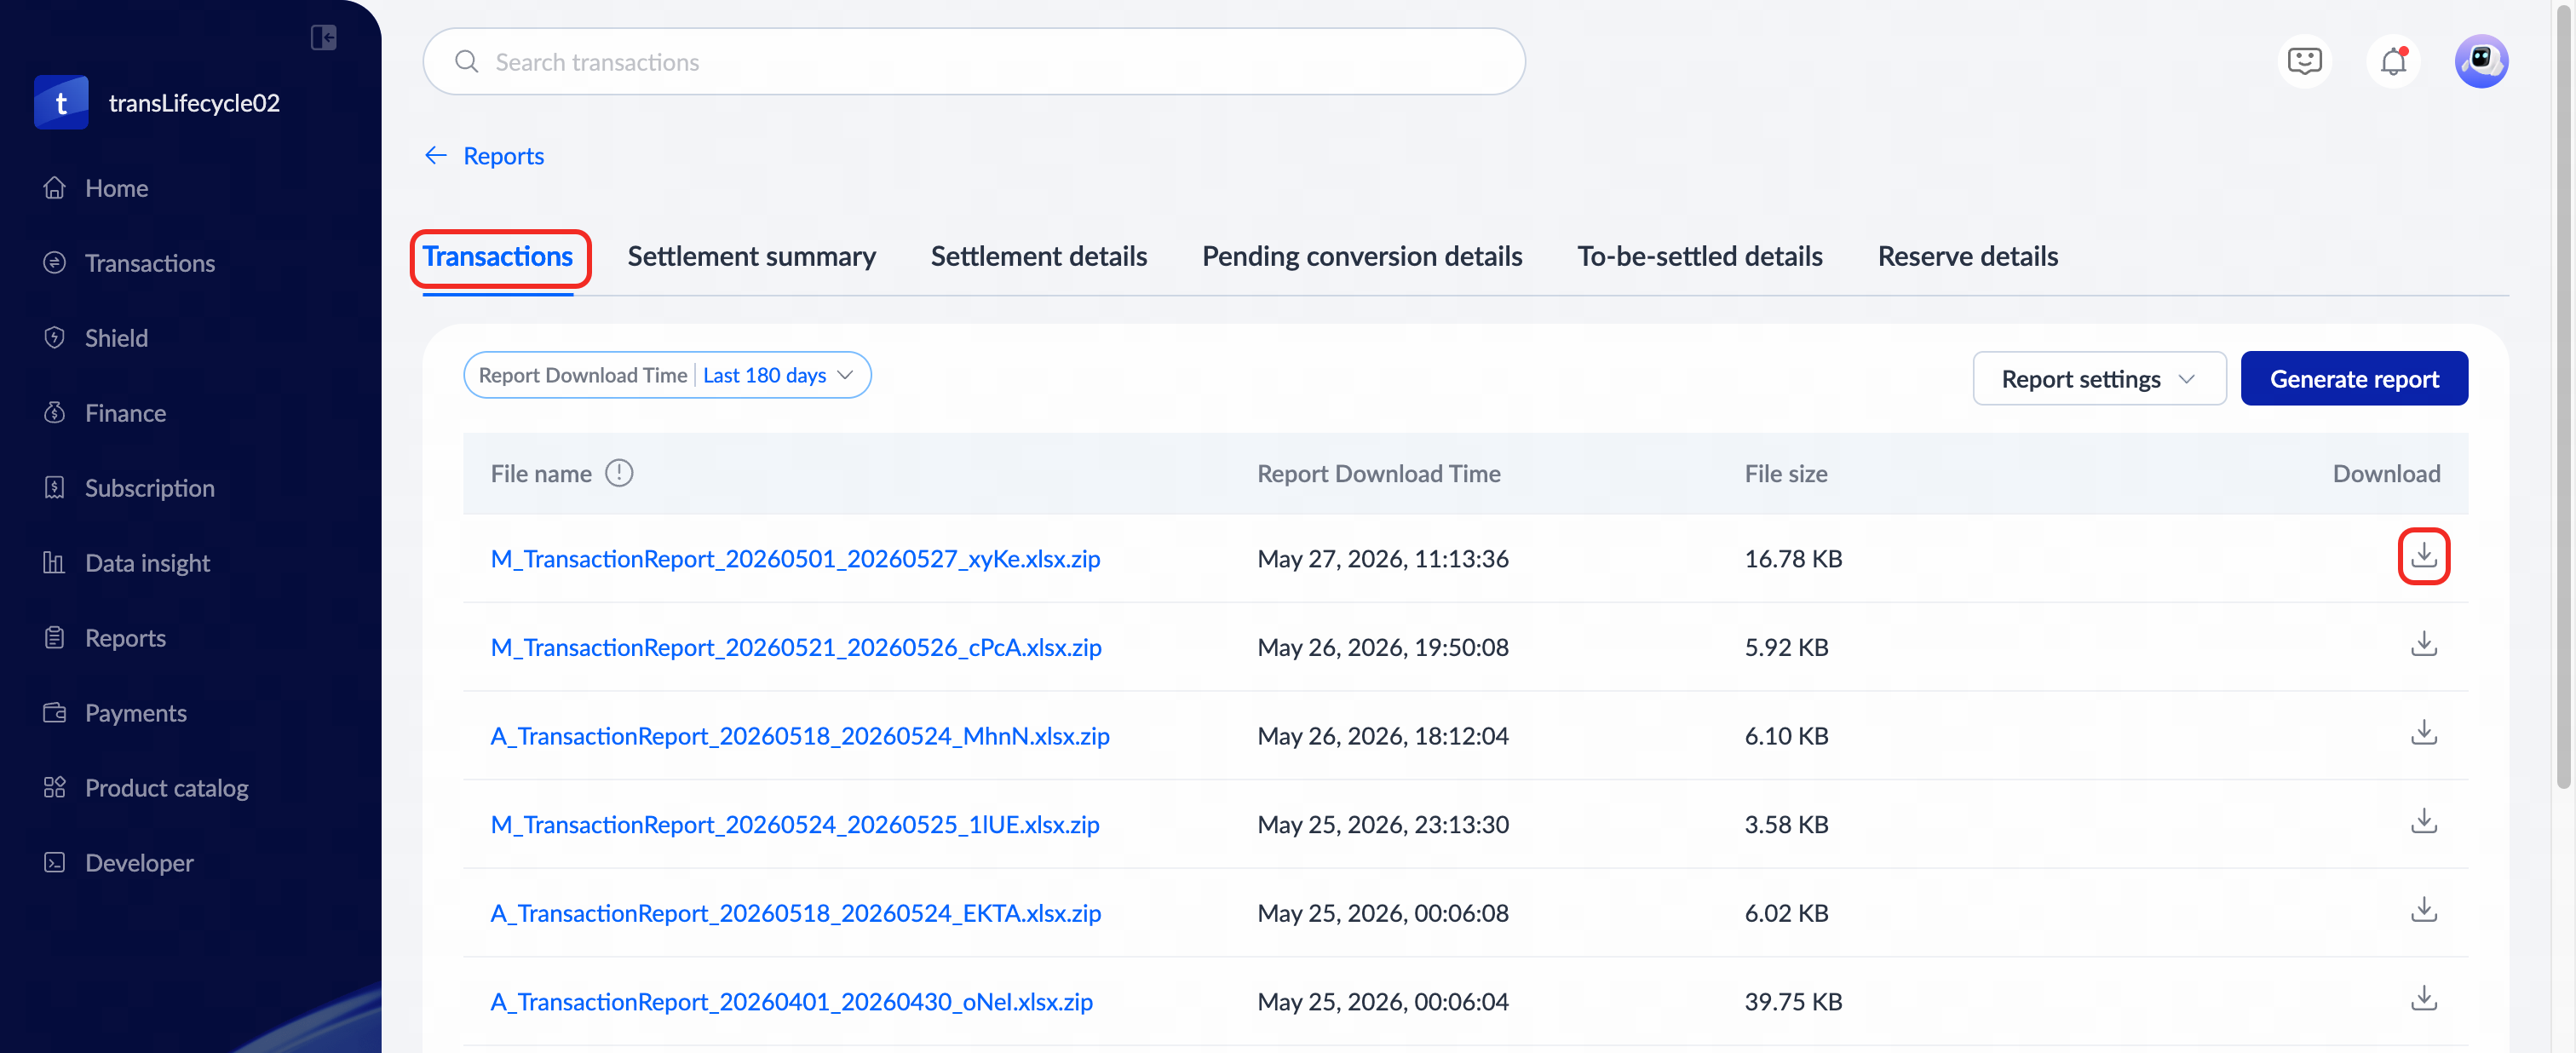Click the Home house icon

pyautogui.click(x=55, y=188)
